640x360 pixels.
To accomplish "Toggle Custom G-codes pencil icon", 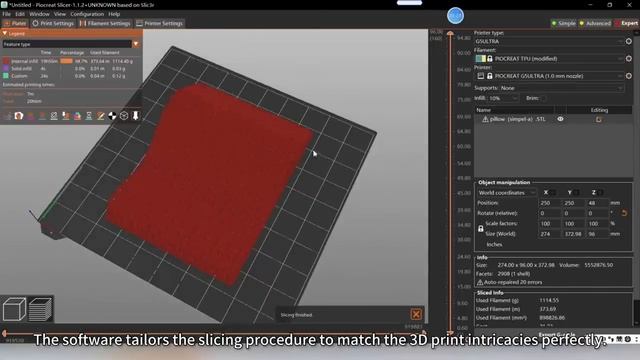I will [100, 116].
